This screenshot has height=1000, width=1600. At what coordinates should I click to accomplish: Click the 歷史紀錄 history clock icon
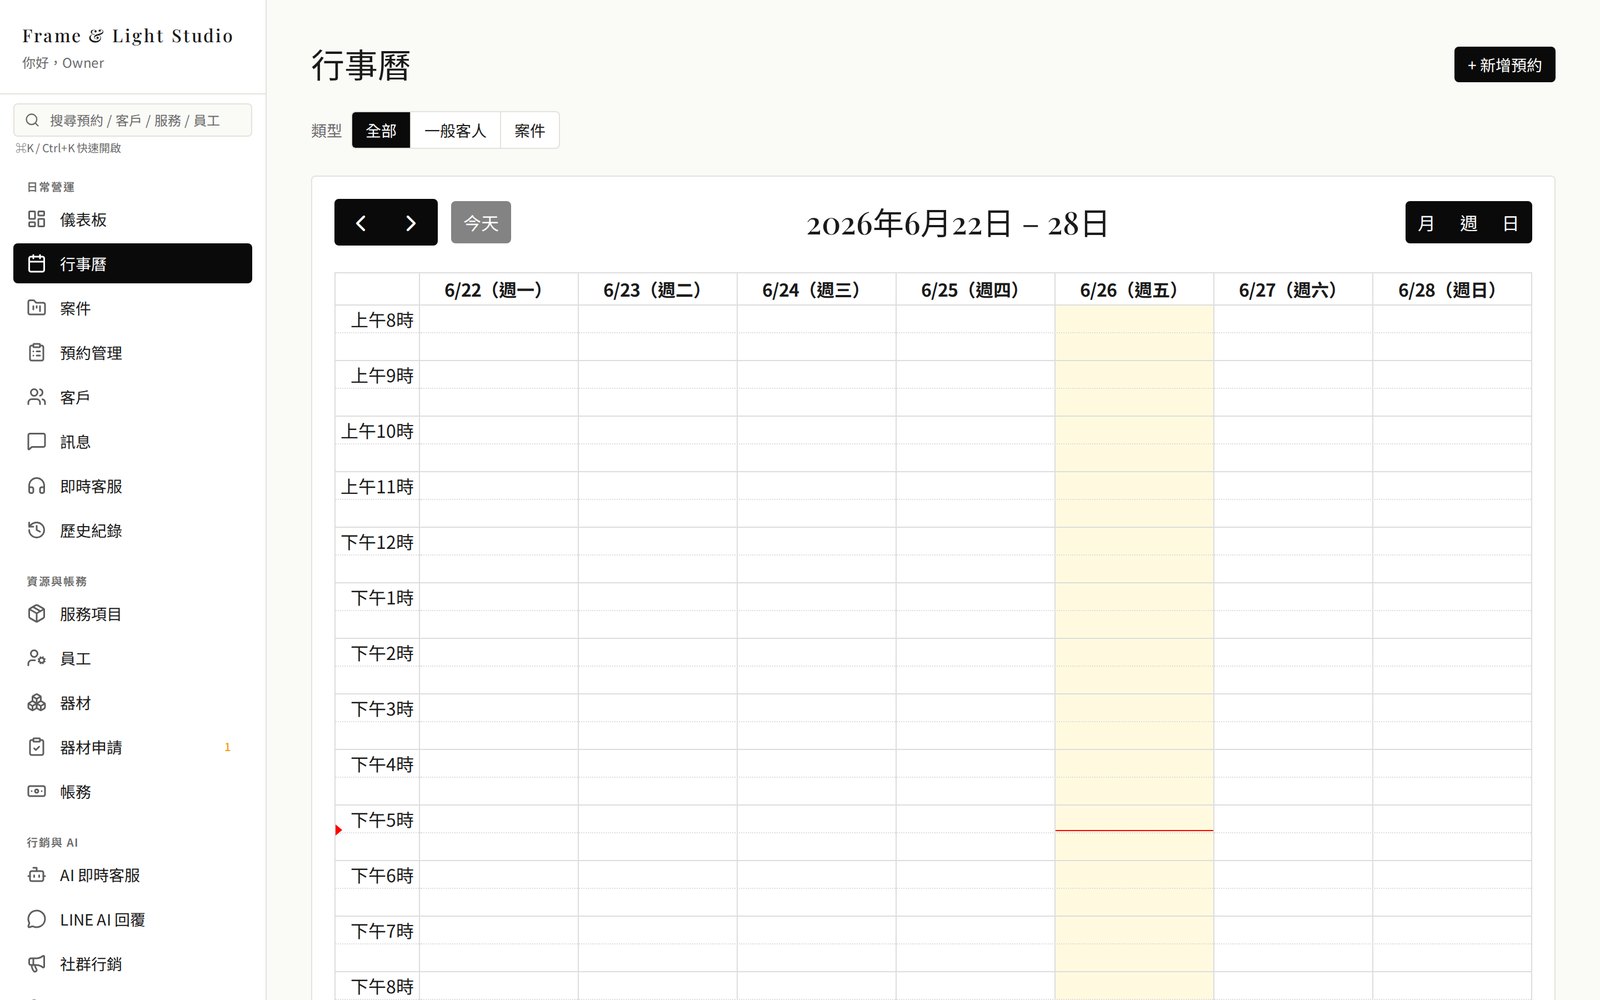37,530
